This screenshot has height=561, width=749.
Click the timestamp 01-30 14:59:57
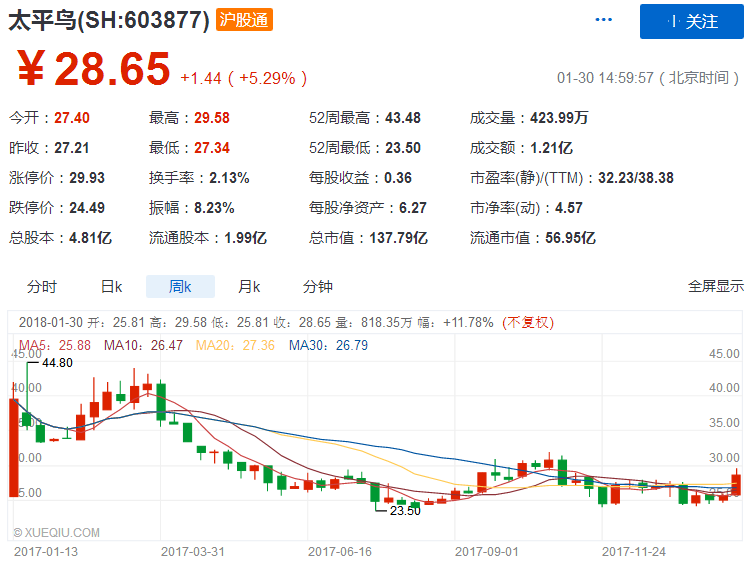tap(605, 78)
